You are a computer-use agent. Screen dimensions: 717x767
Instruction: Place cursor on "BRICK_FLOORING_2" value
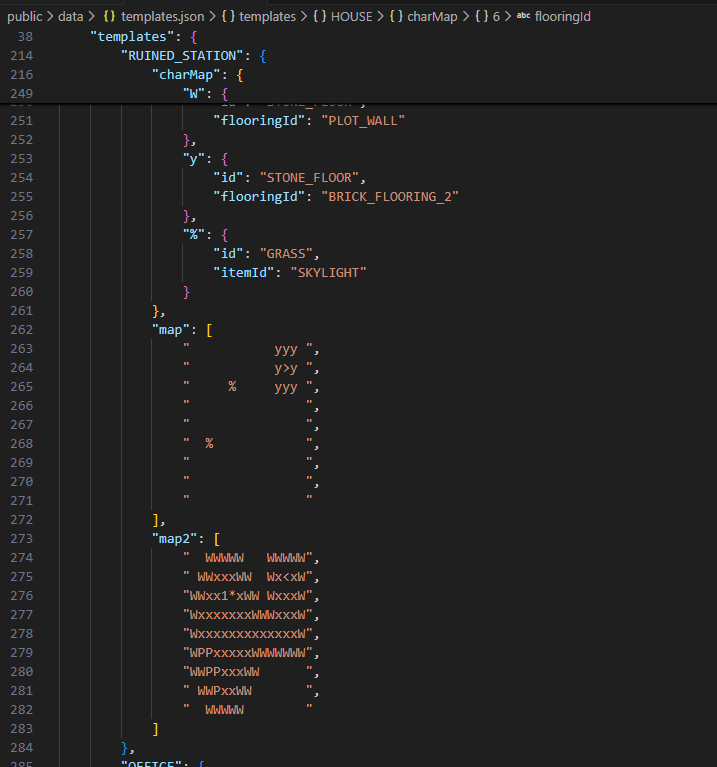pyautogui.click(x=389, y=197)
